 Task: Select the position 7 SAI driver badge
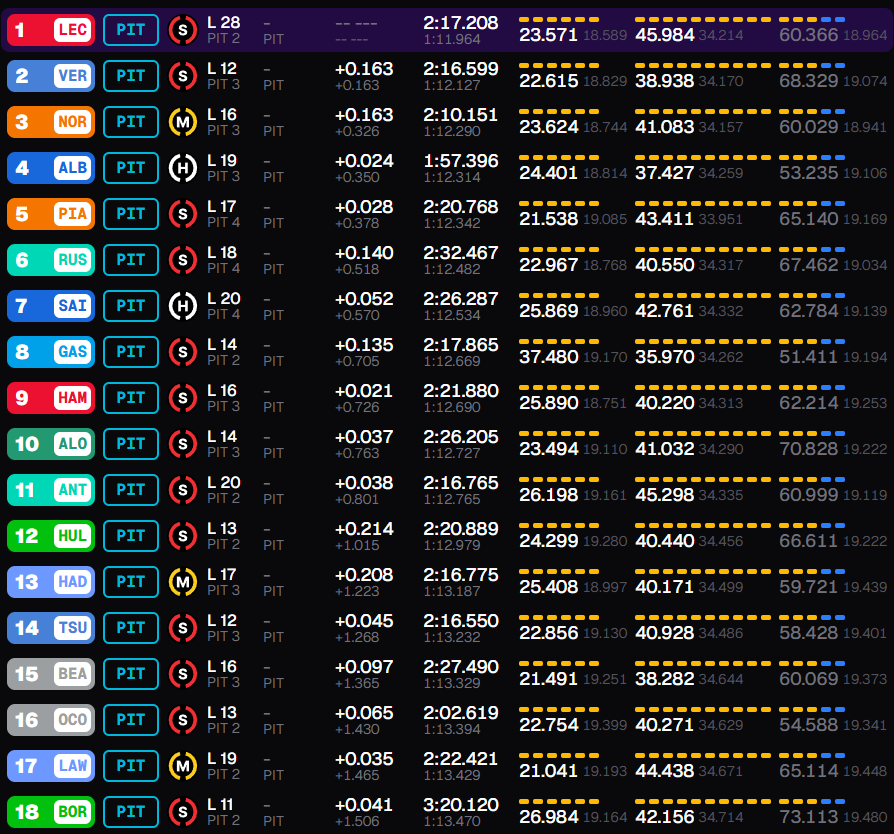pos(51,306)
